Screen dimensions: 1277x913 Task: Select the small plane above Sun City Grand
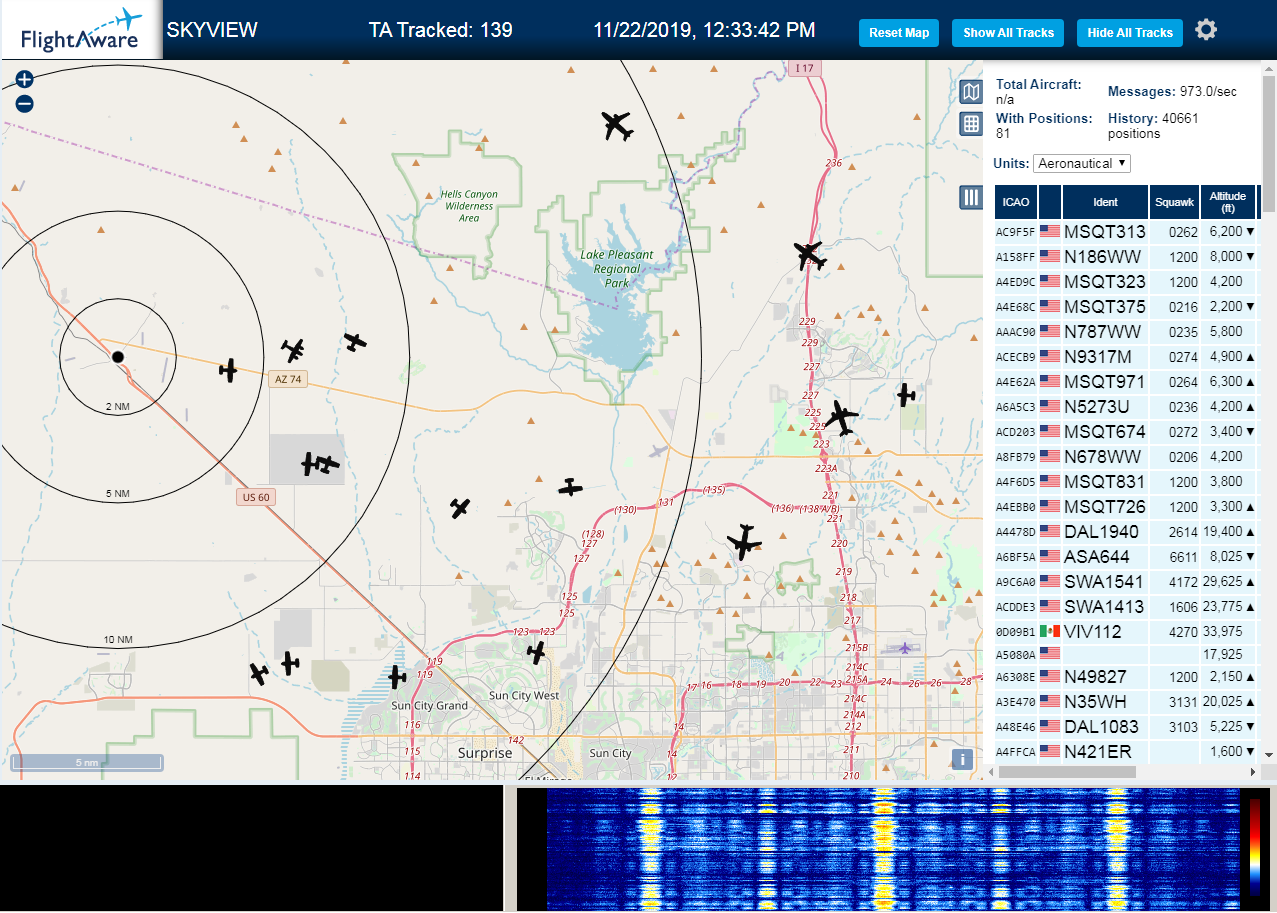(x=397, y=677)
